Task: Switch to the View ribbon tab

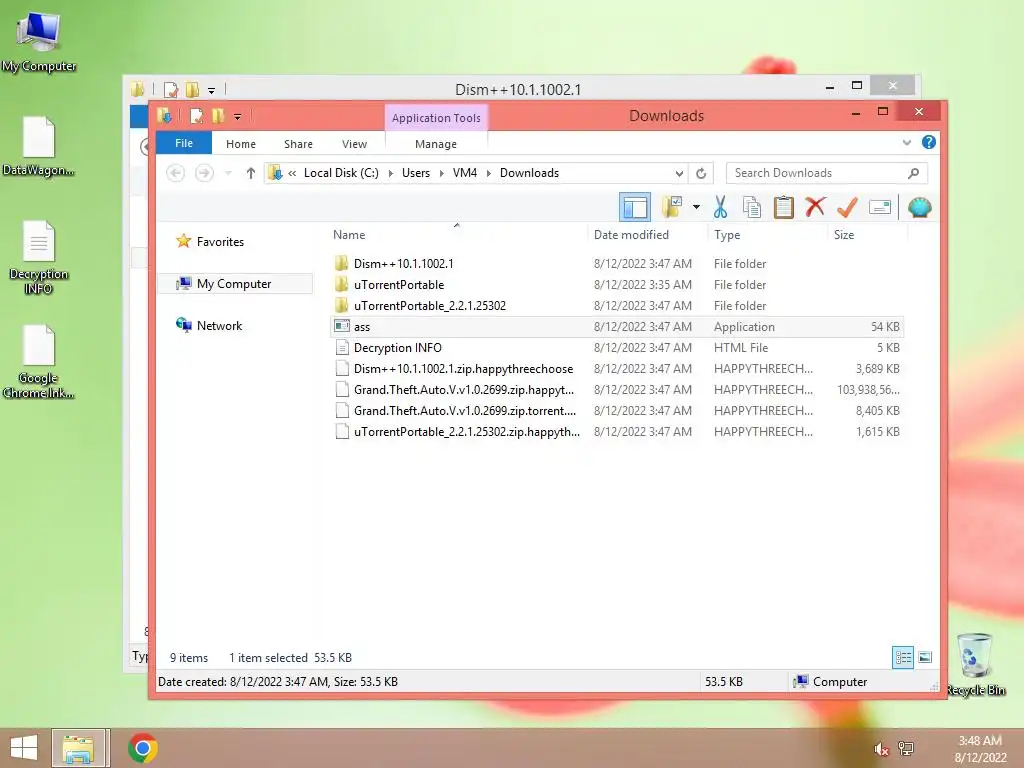Action: [355, 144]
